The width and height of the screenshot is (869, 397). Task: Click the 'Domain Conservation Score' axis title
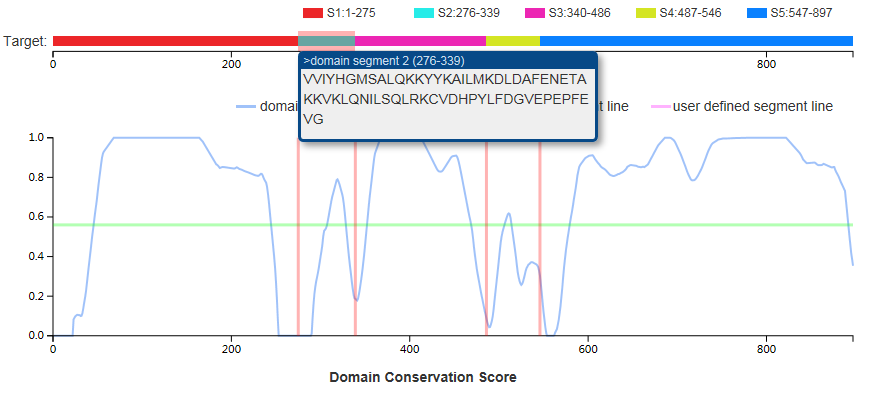click(x=423, y=378)
